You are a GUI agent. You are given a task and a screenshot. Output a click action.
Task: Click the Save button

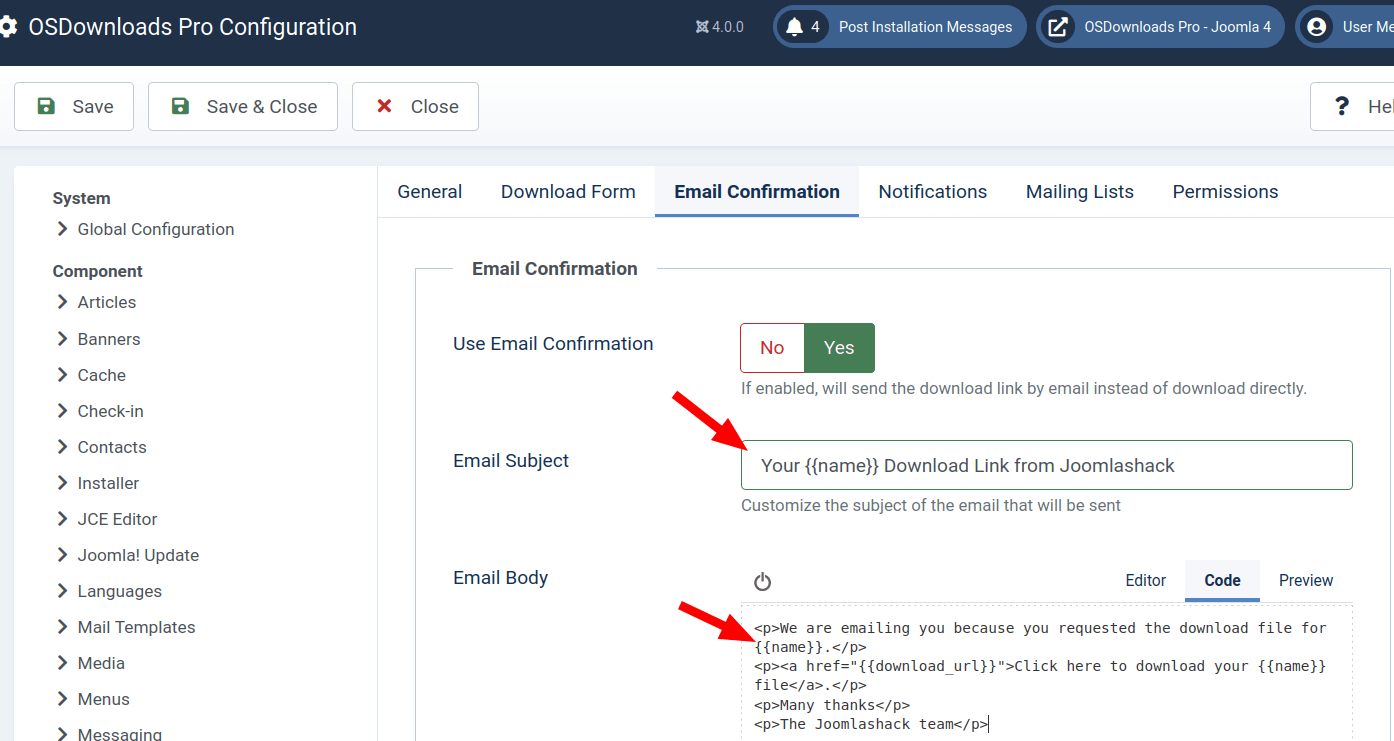tap(74, 106)
